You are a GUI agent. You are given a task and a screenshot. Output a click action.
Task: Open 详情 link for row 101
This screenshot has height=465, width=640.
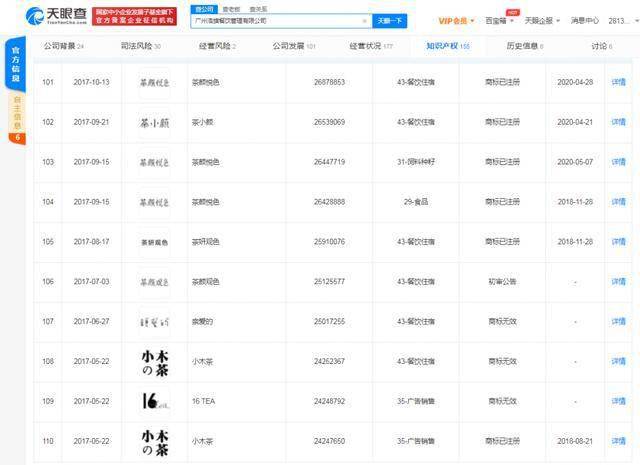(x=619, y=81)
